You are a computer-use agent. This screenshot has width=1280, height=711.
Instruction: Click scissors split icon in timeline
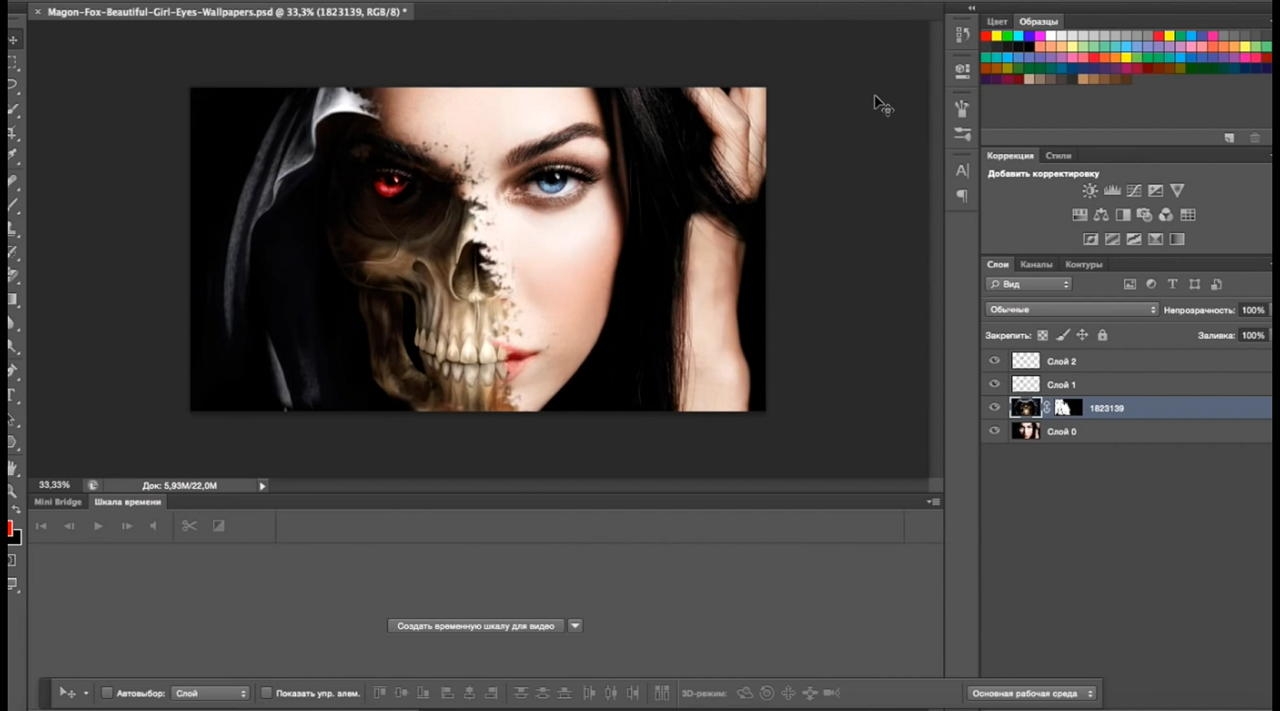coord(189,526)
